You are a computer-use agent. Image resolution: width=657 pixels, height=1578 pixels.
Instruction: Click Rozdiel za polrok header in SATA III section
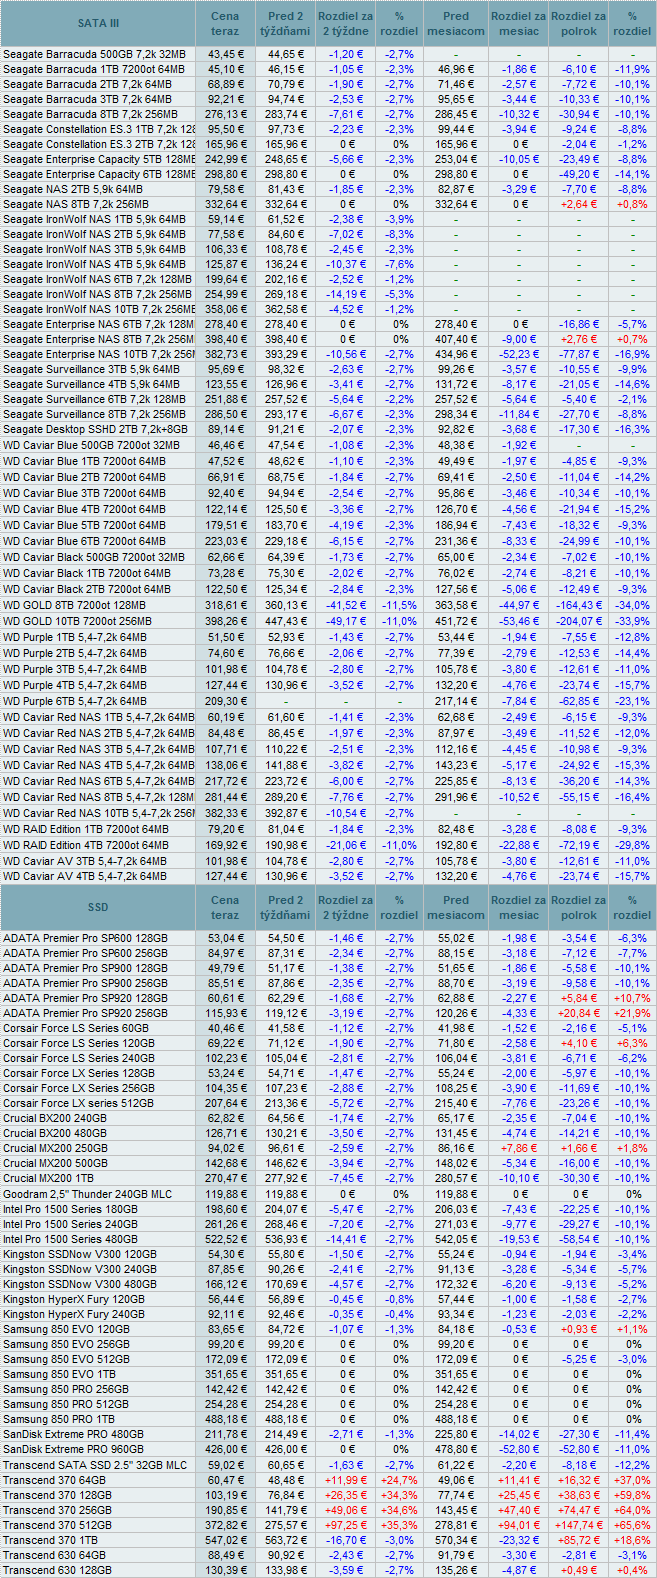[578, 23]
